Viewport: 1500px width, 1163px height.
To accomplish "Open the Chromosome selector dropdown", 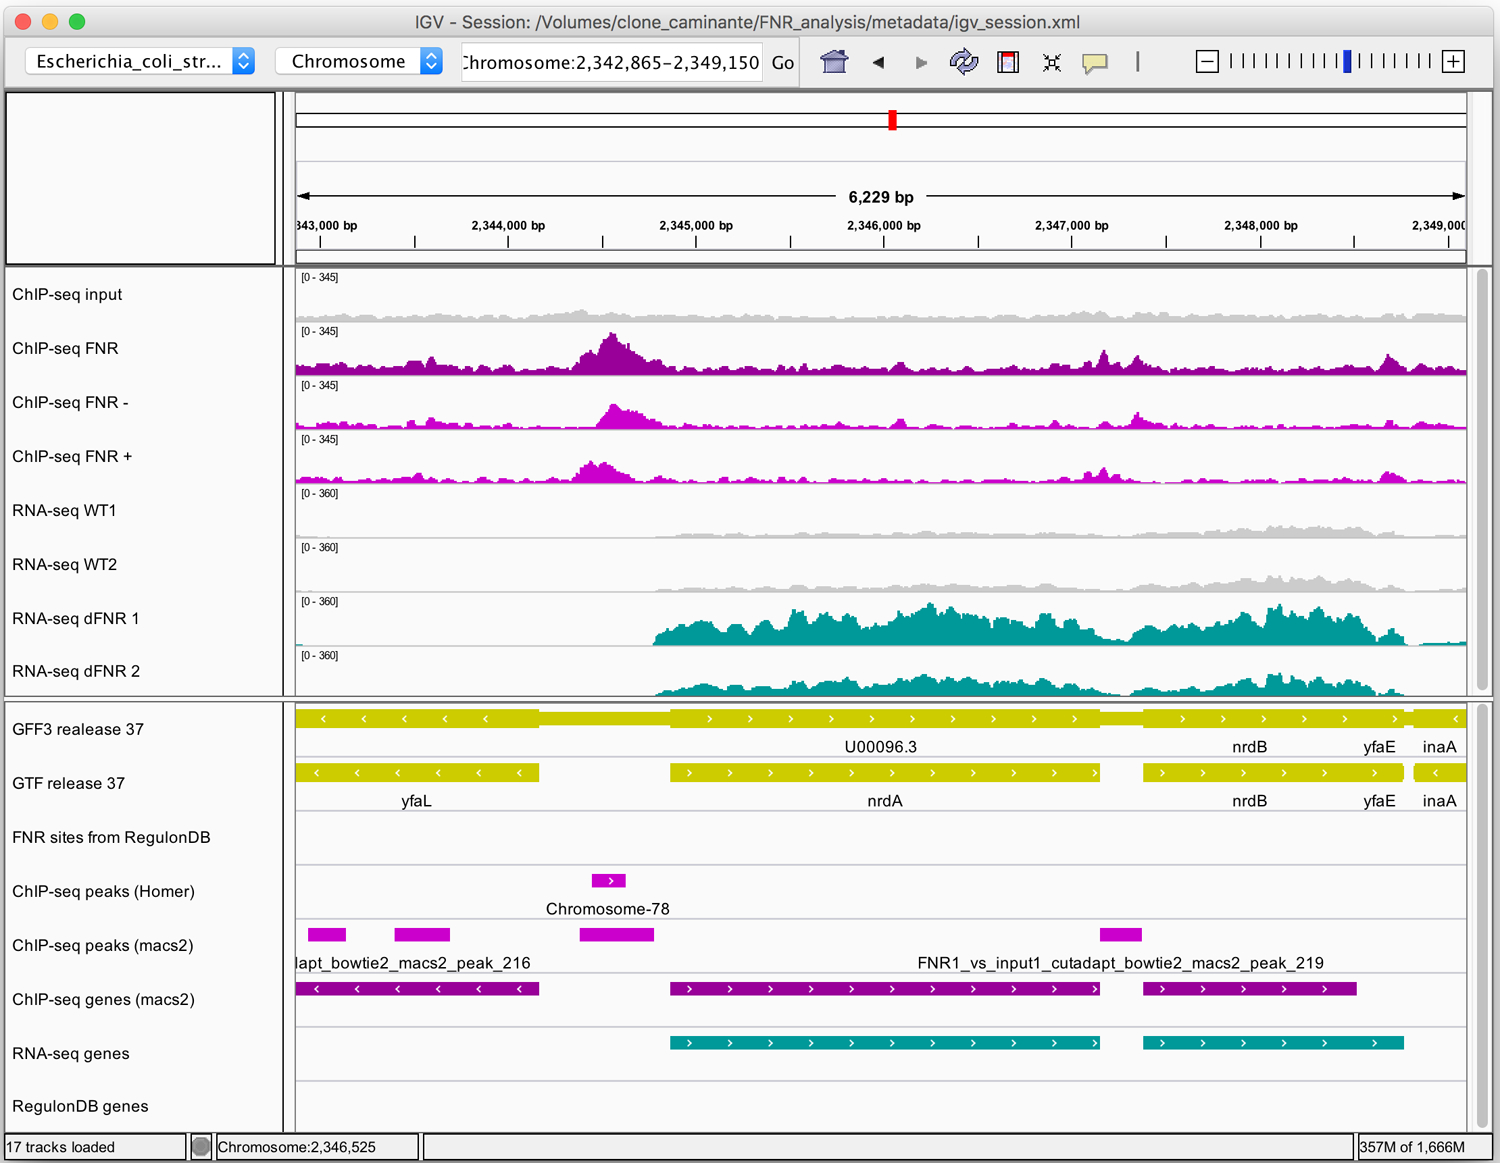I will (359, 61).
